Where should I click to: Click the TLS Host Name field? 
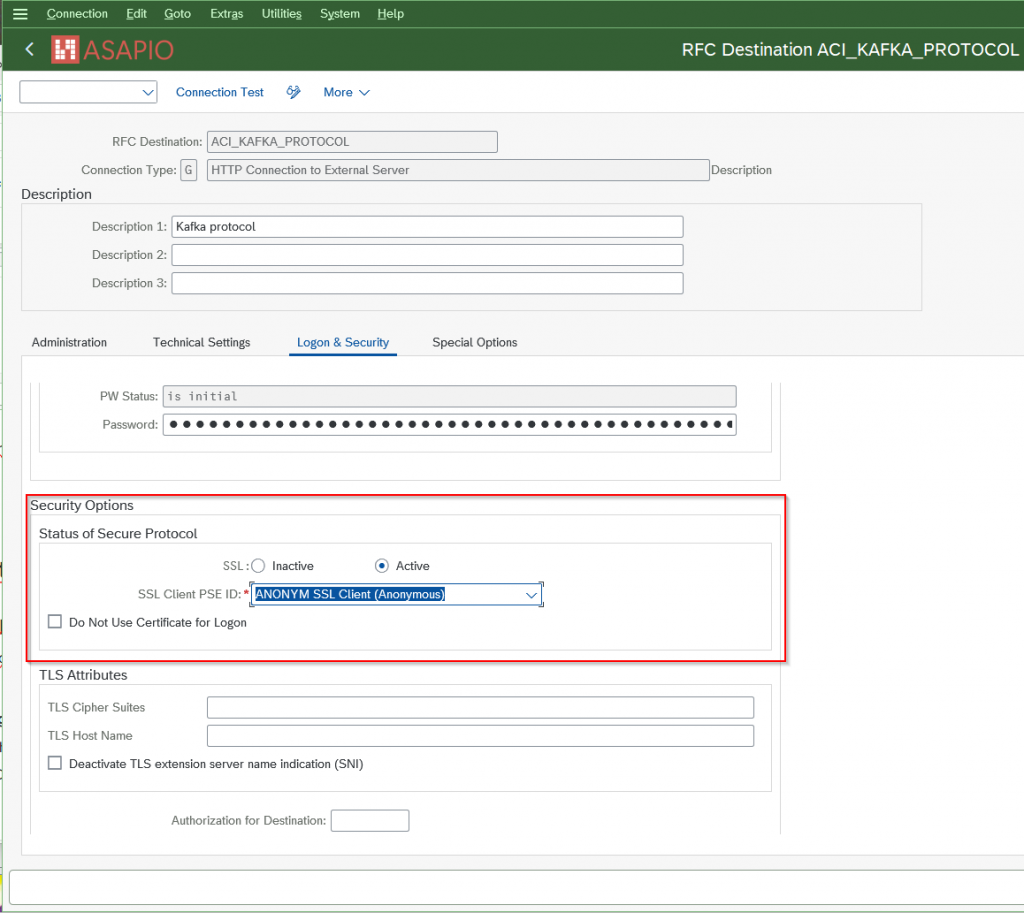click(x=479, y=736)
